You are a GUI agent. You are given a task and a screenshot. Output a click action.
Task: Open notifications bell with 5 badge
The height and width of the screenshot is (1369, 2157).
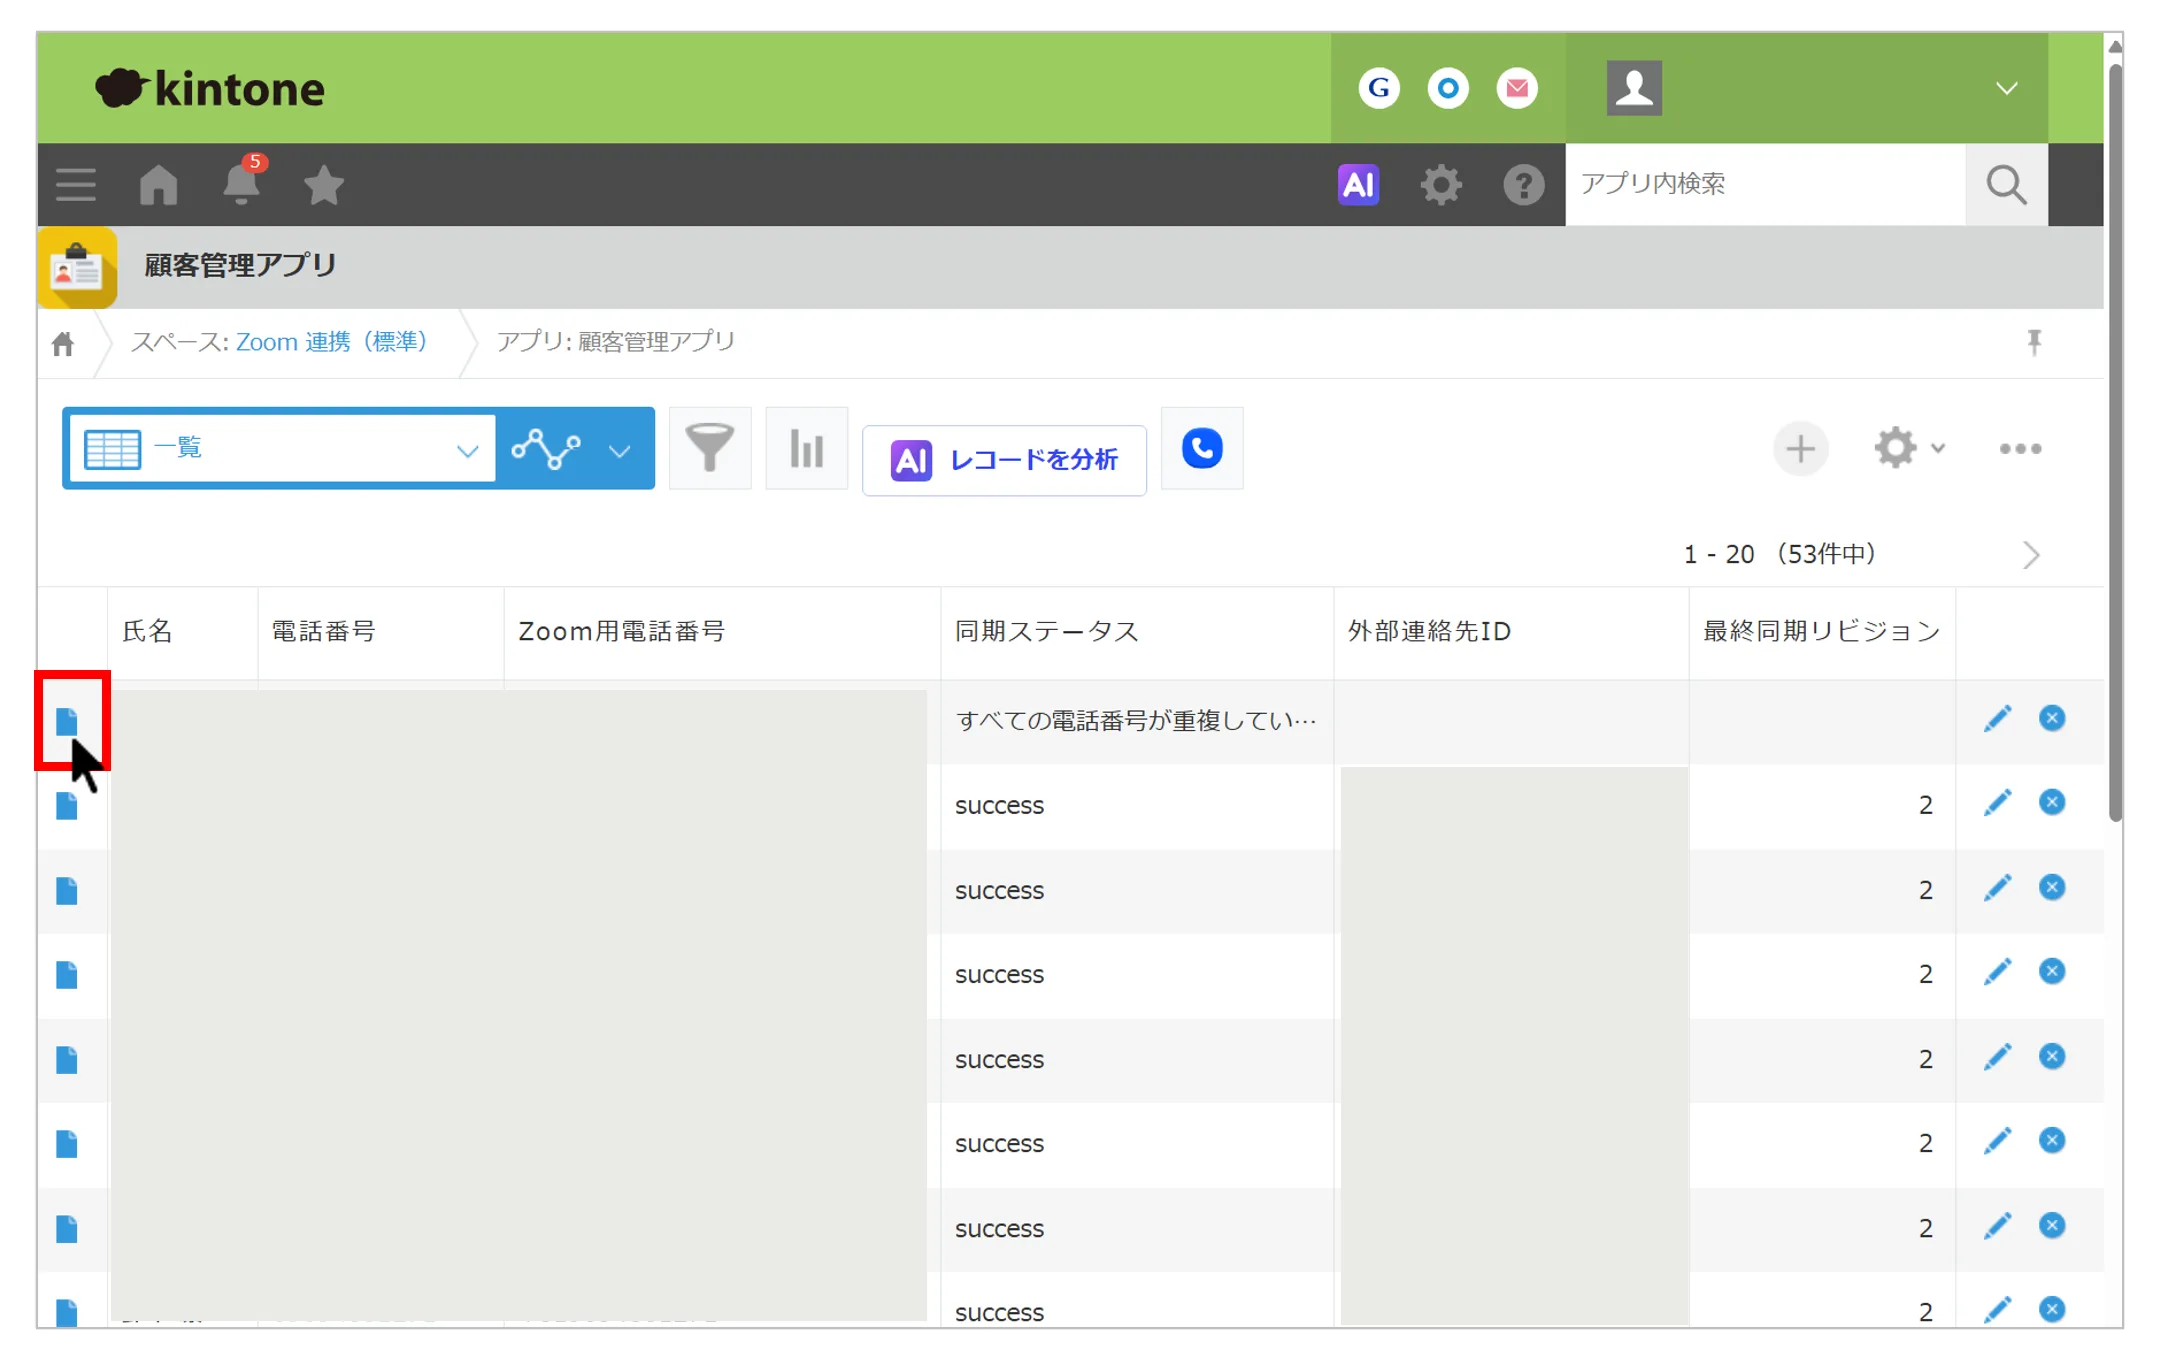click(242, 181)
